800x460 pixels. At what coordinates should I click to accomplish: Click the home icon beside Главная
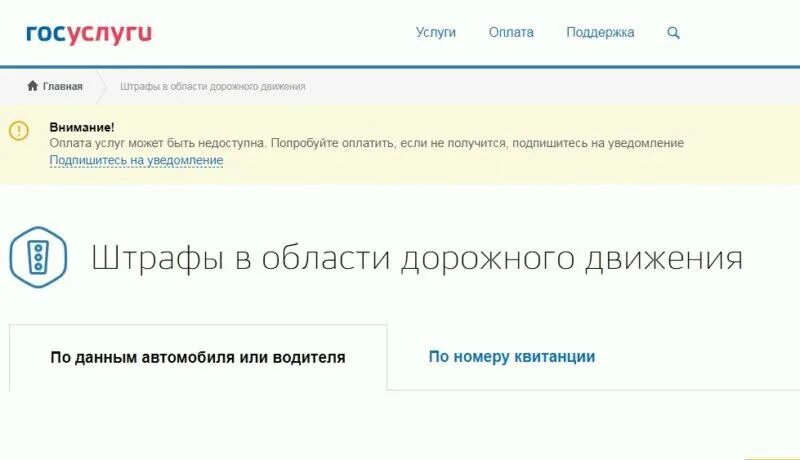[33, 86]
